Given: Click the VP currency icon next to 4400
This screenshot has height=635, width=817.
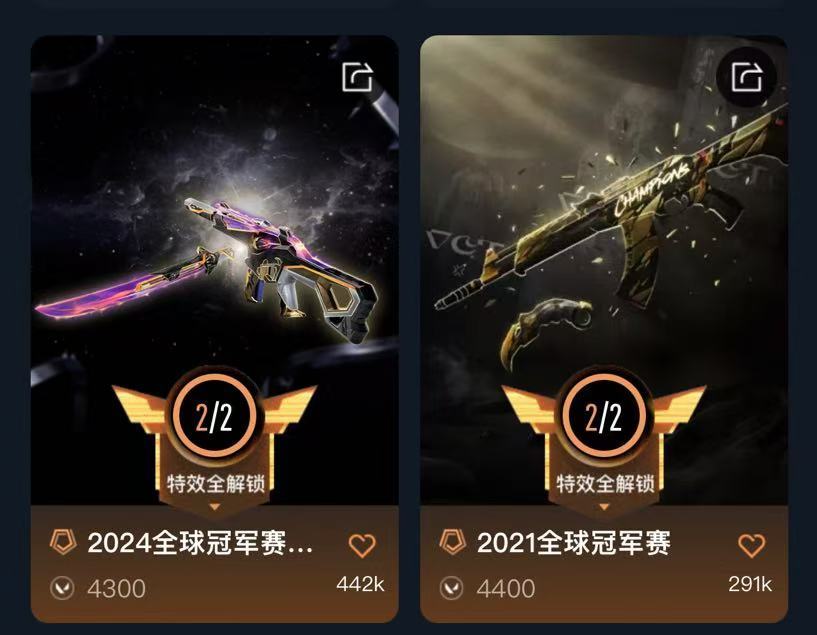Looking at the screenshot, I should (451, 589).
